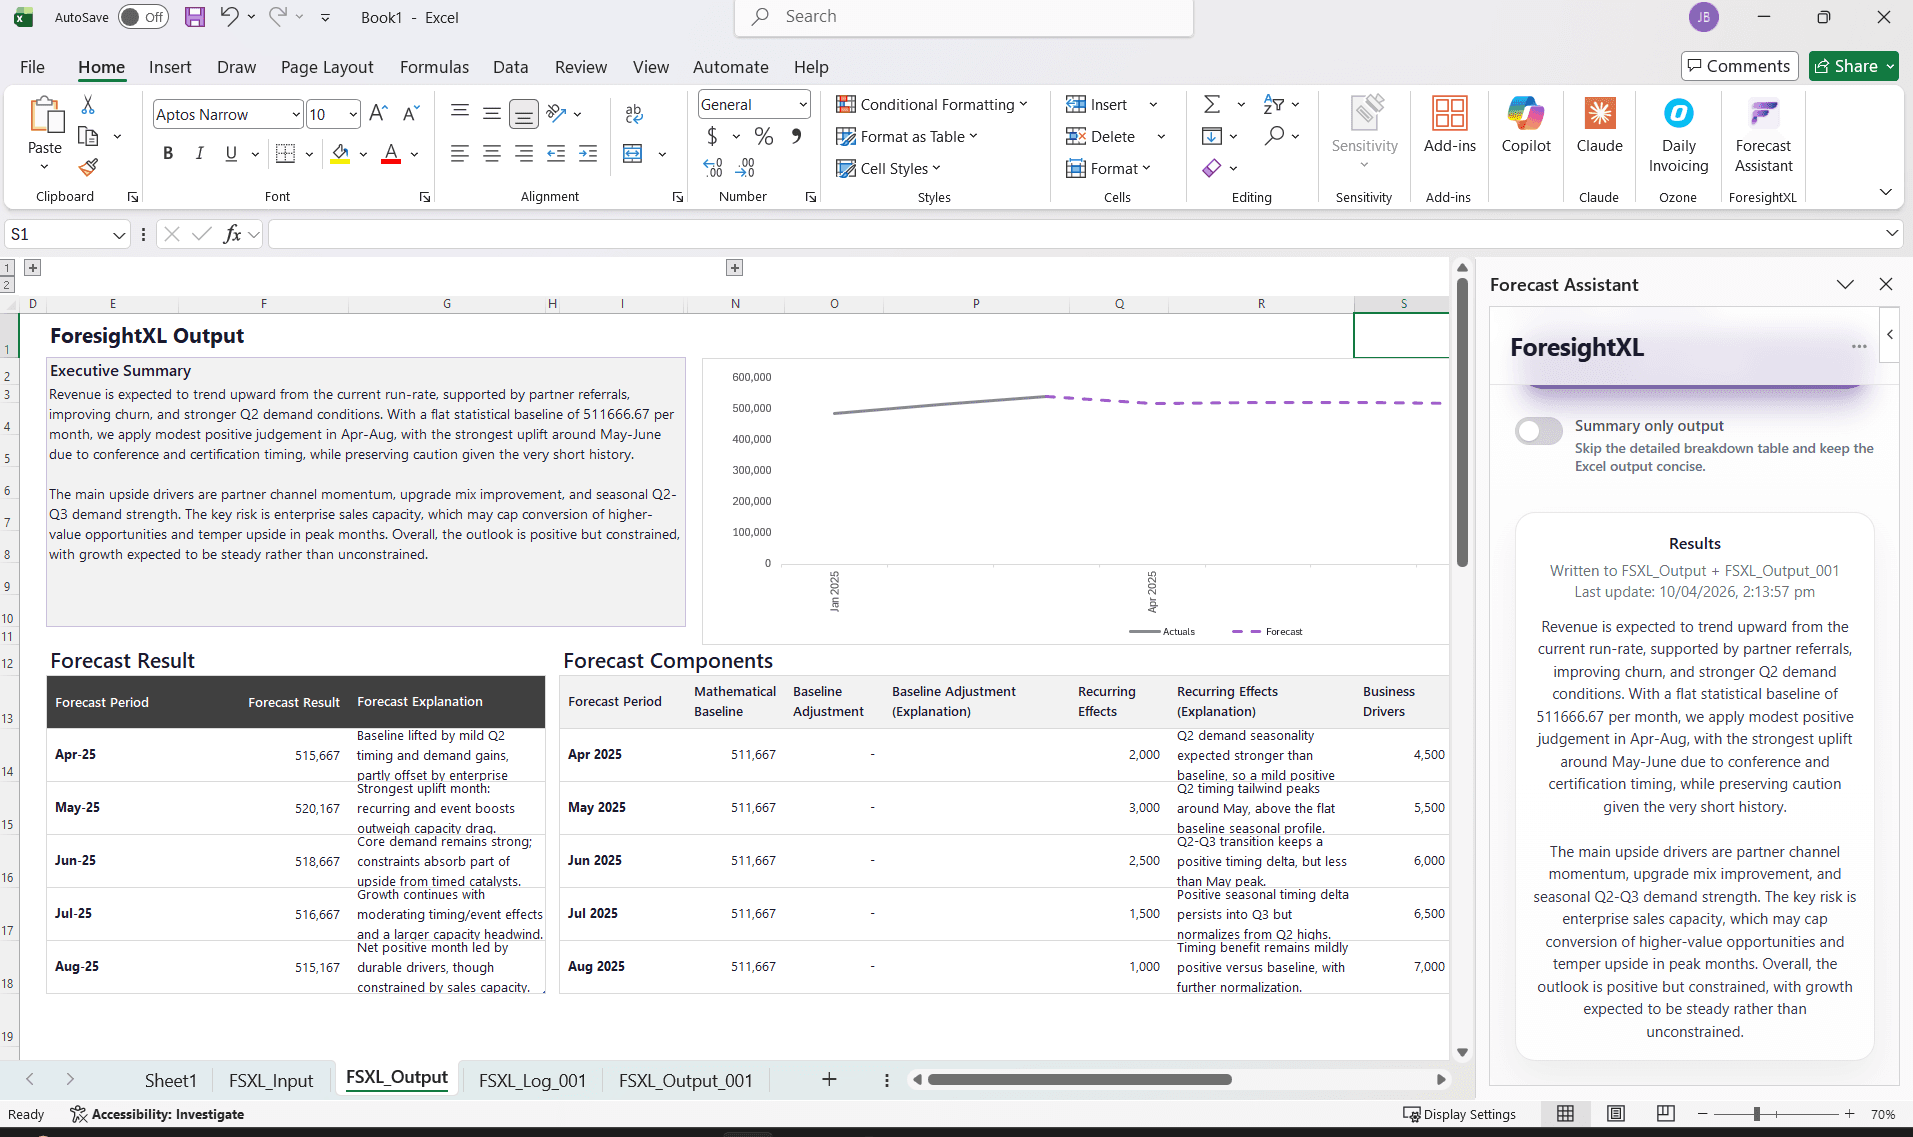
Task: Expand the column group plus button above column N
Action: click(735, 268)
